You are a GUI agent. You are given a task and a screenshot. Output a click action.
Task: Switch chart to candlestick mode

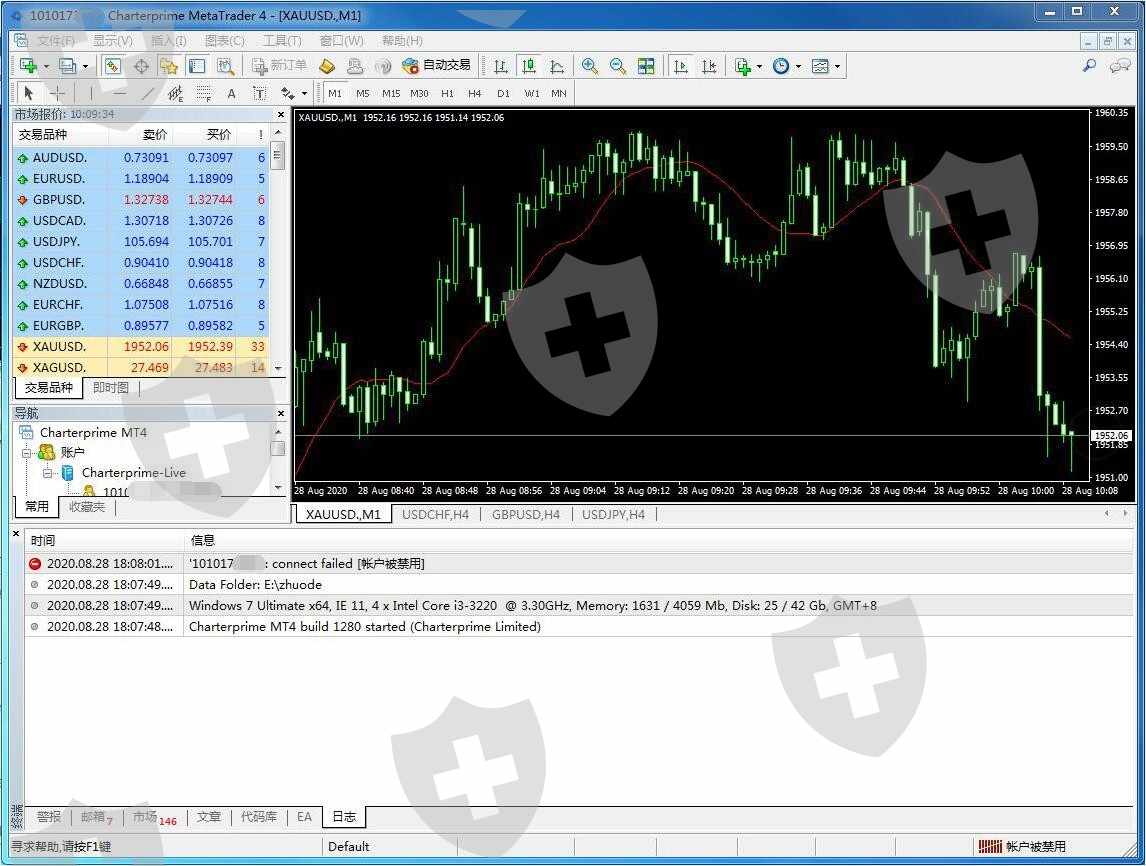(x=528, y=66)
